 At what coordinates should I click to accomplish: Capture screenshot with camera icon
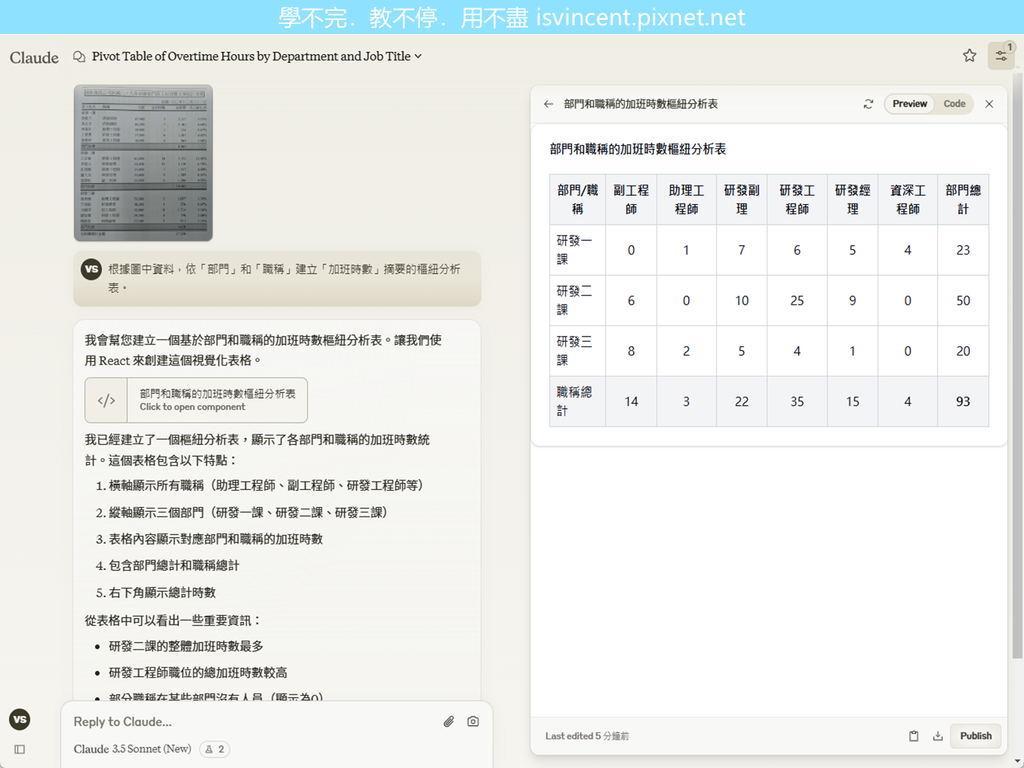473,722
